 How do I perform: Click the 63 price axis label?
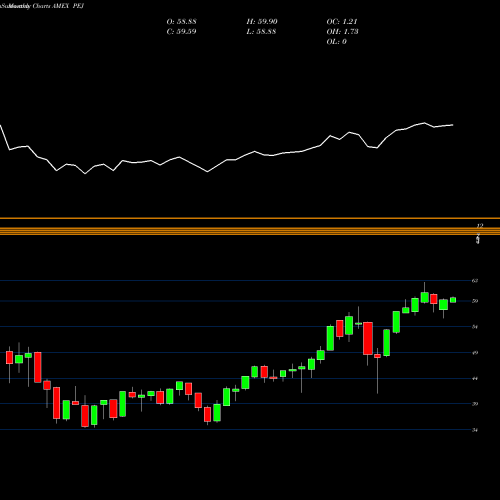tap(475, 281)
